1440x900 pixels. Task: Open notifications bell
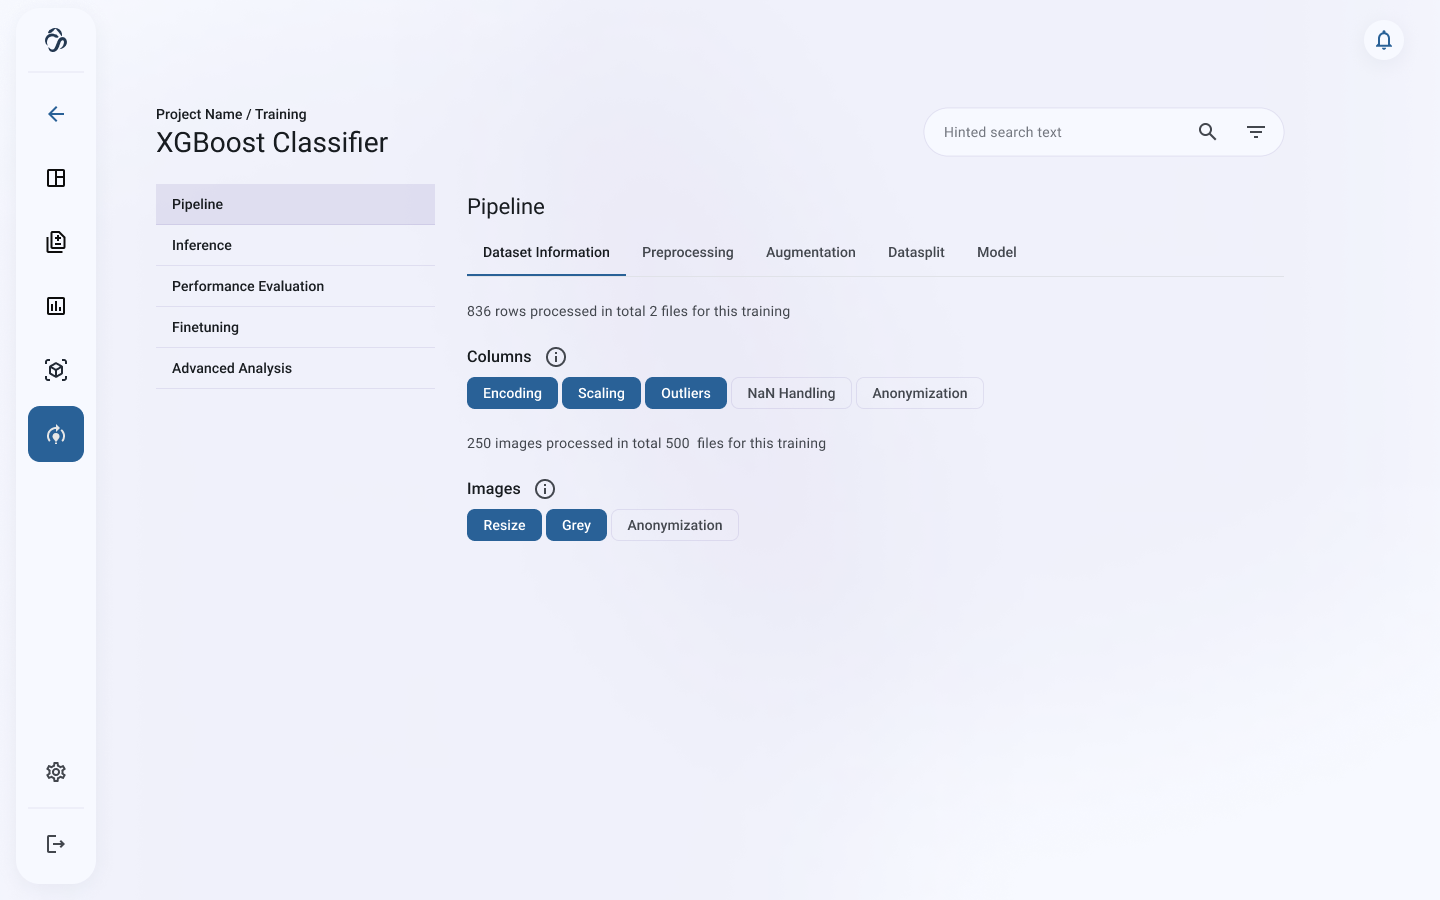tap(1384, 40)
